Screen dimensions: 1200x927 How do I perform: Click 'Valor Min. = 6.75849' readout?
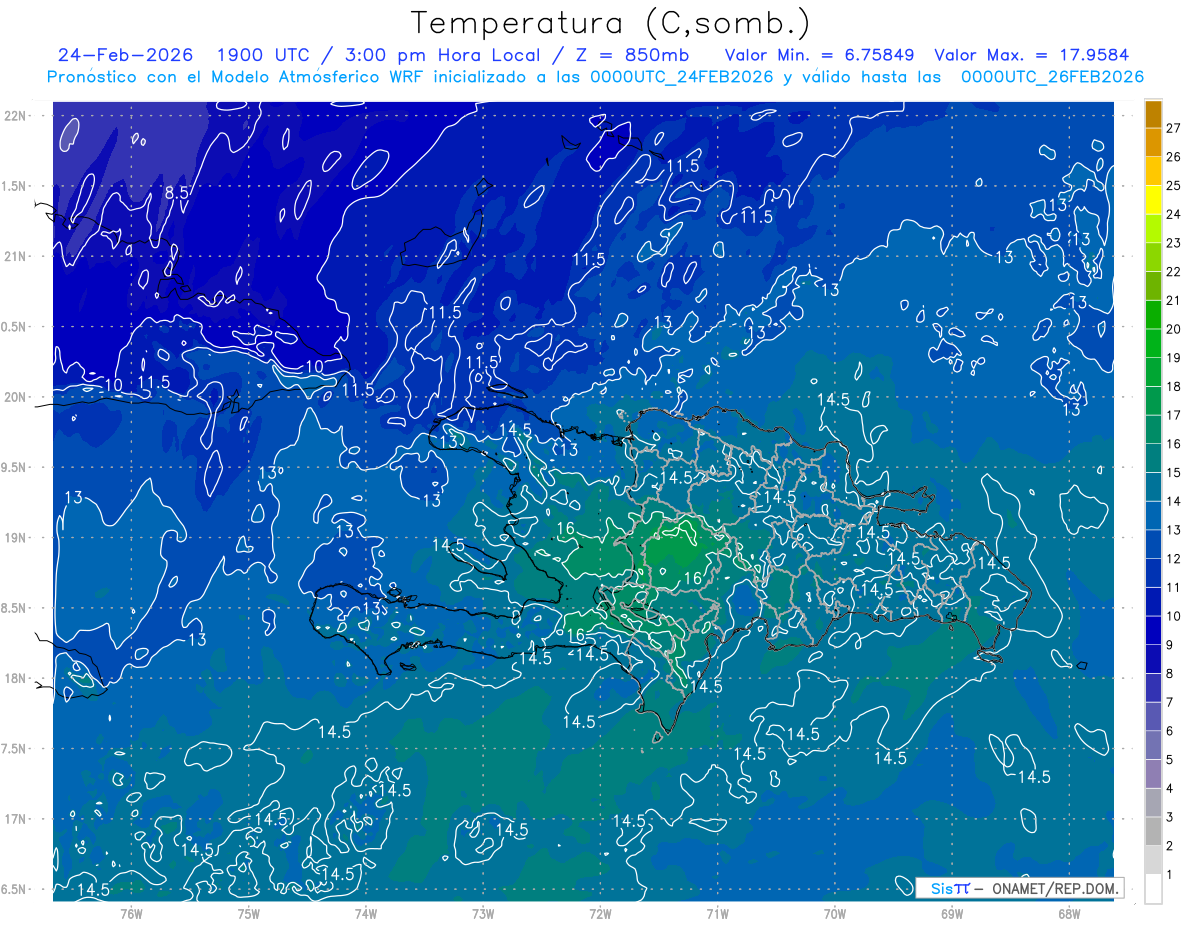point(821,55)
